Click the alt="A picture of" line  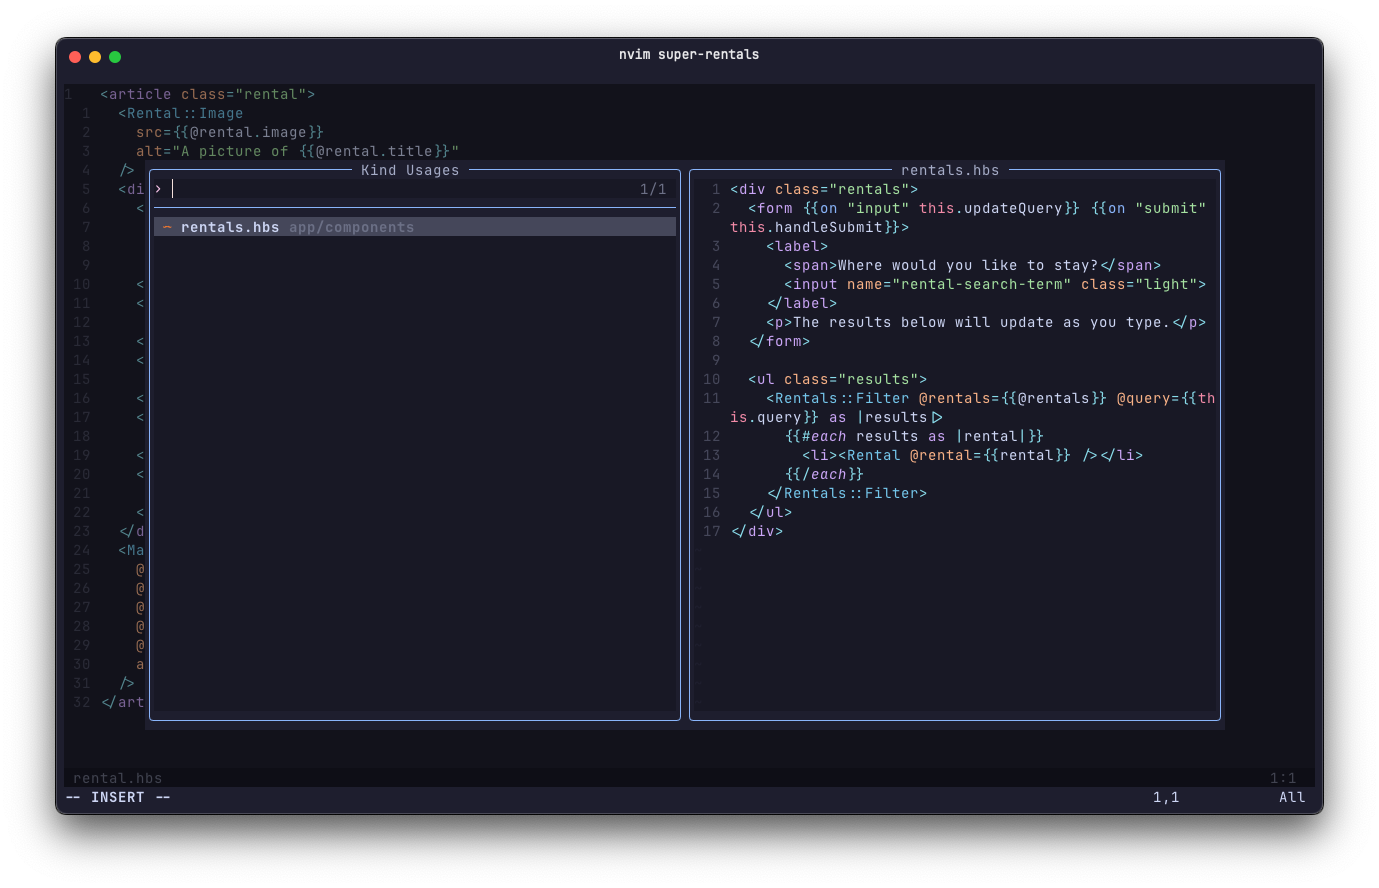(297, 151)
